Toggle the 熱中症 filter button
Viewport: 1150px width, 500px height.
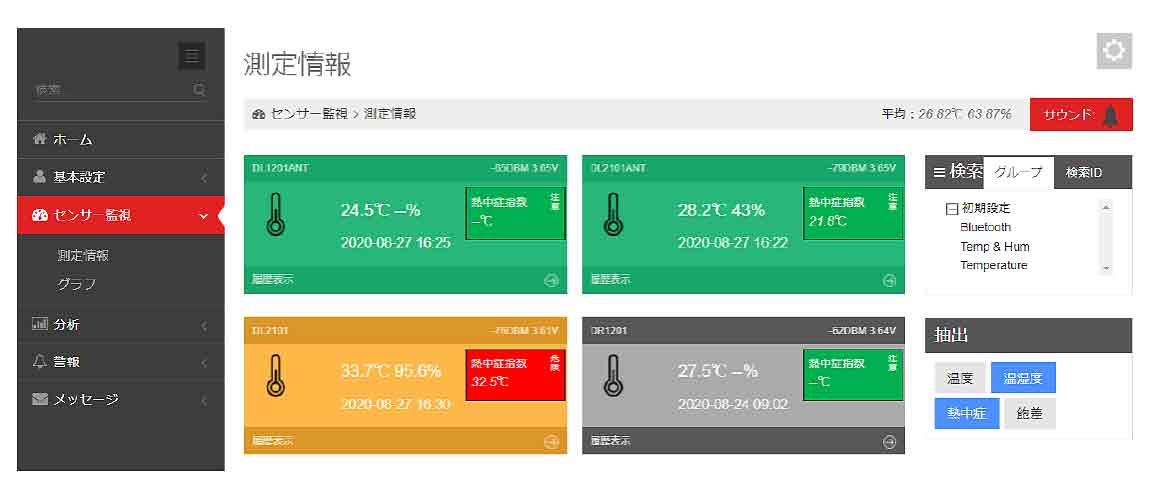pos(966,413)
